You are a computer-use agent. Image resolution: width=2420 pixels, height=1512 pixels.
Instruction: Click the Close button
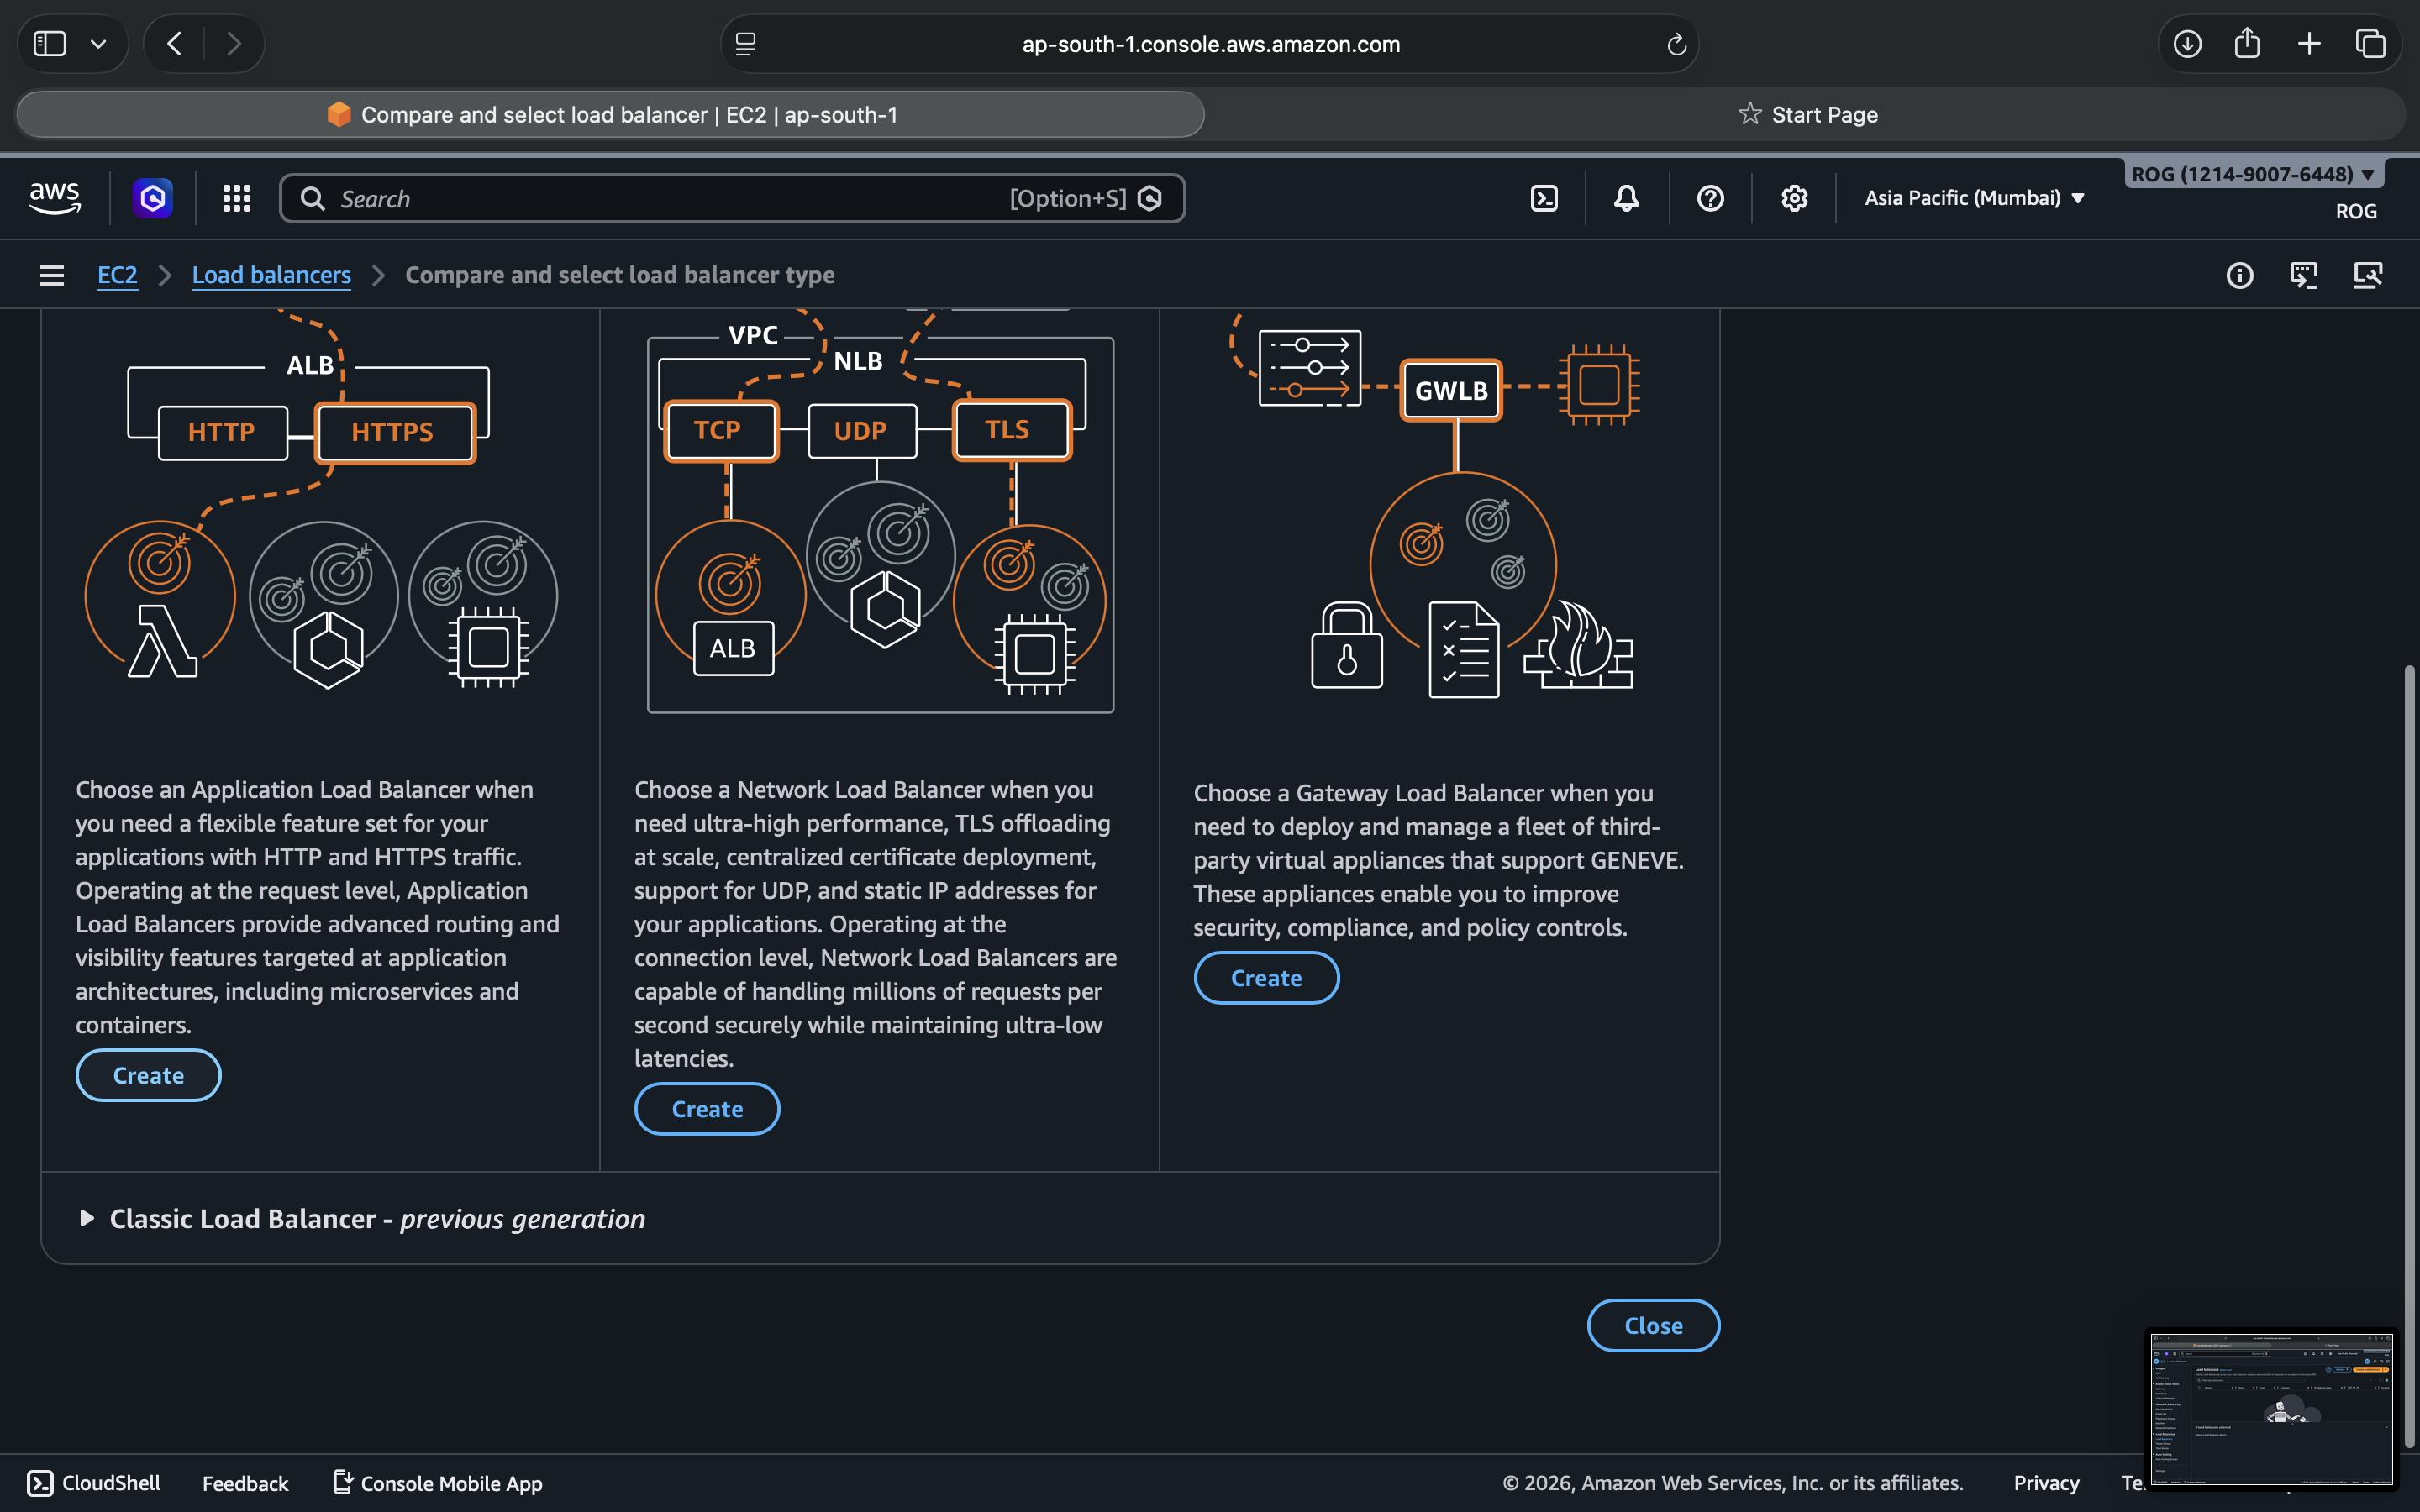tap(1652, 1325)
